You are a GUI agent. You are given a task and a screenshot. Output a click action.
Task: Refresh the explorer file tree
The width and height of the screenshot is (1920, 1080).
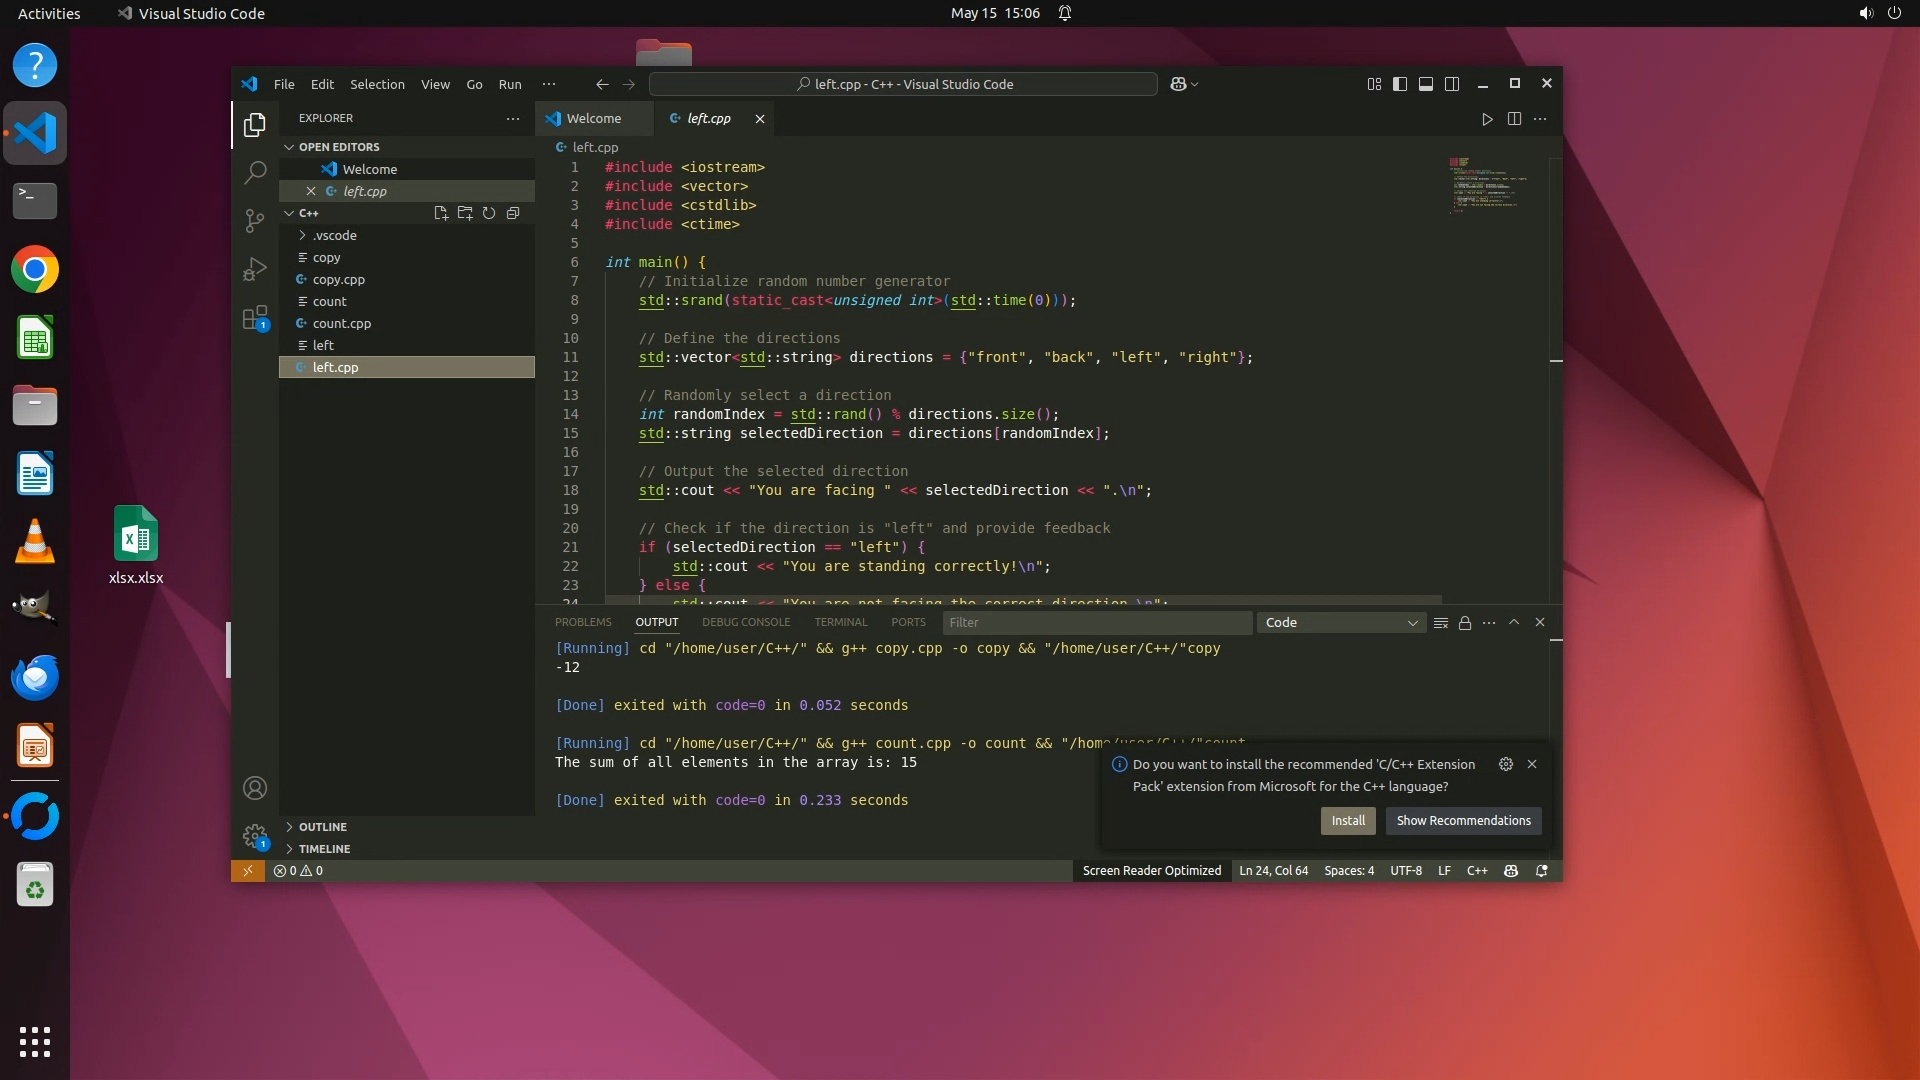pyautogui.click(x=489, y=213)
